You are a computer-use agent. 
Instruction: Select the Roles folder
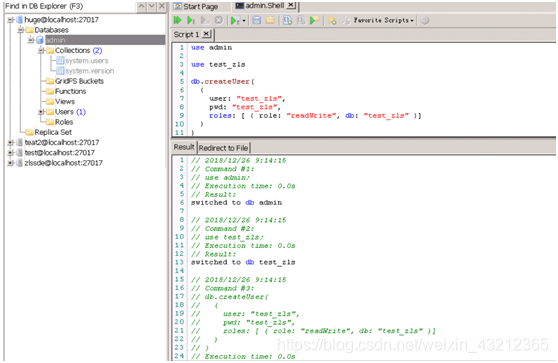(64, 122)
